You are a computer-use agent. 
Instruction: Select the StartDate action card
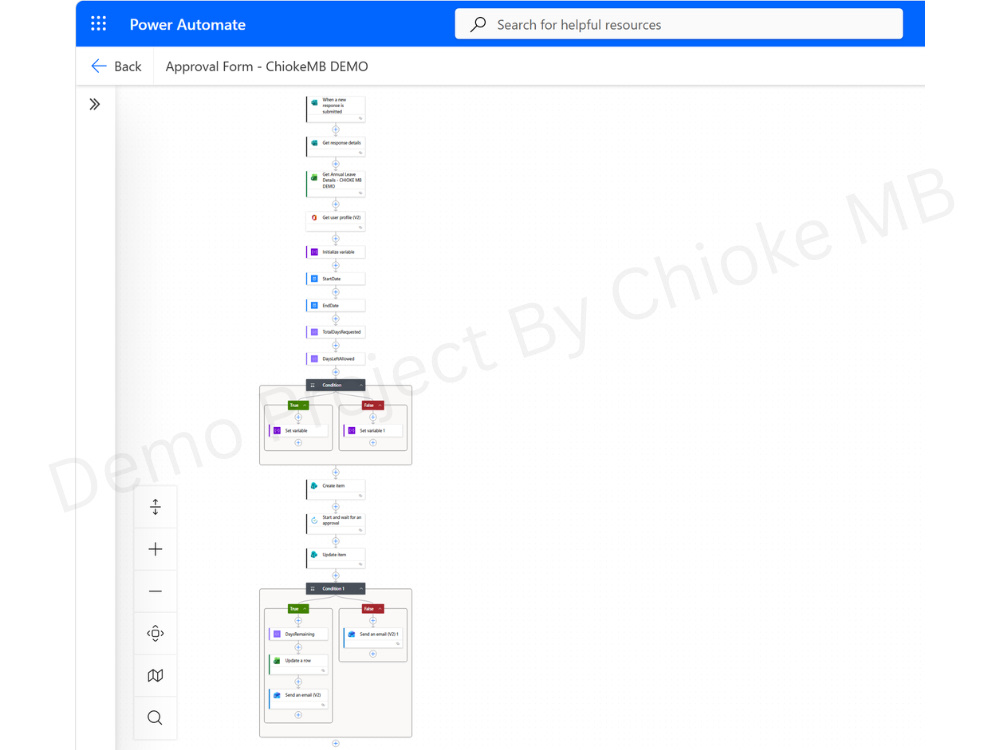tap(335, 279)
